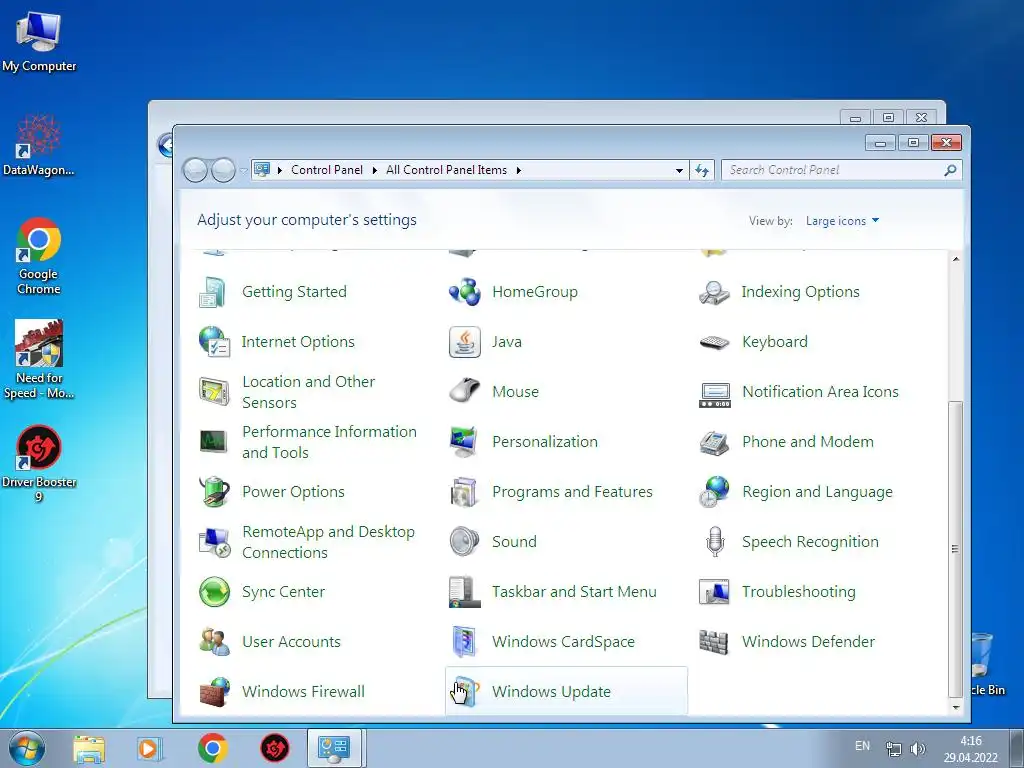This screenshot has height=768, width=1024.
Task: Select the Driver Booster 9 desktop shortcut
Action: (x=39, y=464)
